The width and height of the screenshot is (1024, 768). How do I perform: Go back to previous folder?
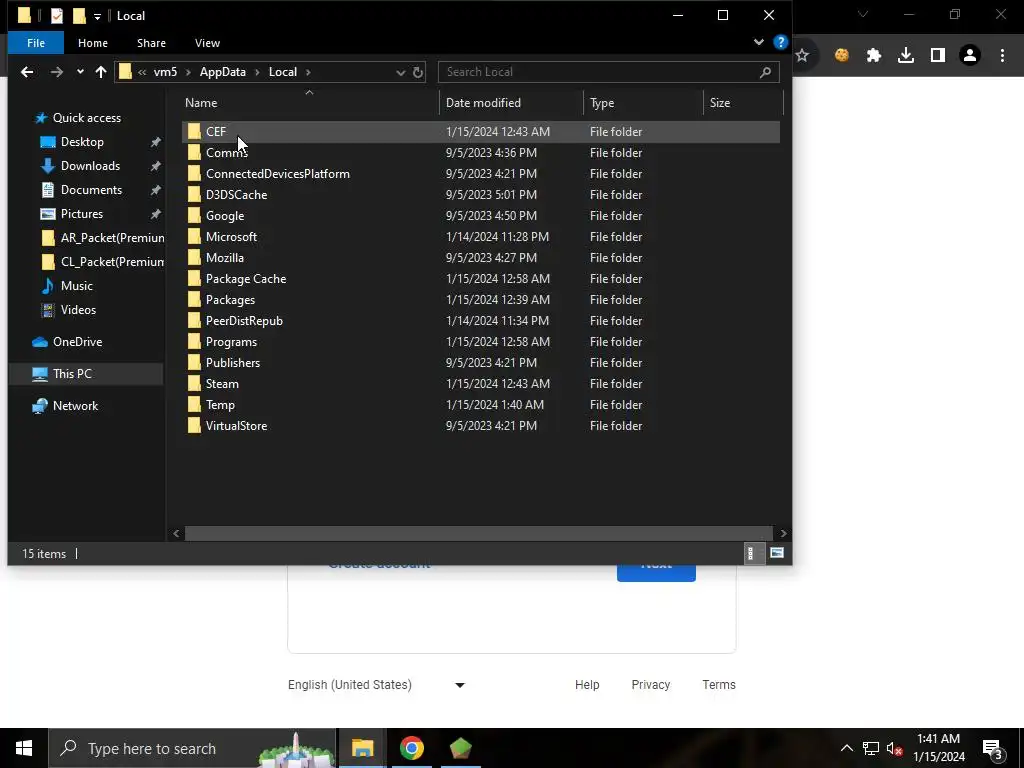coord(27,72)
